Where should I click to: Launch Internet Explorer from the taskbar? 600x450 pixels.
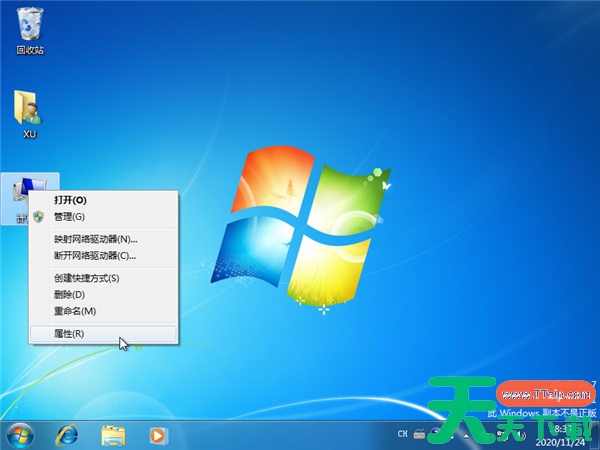68,435
